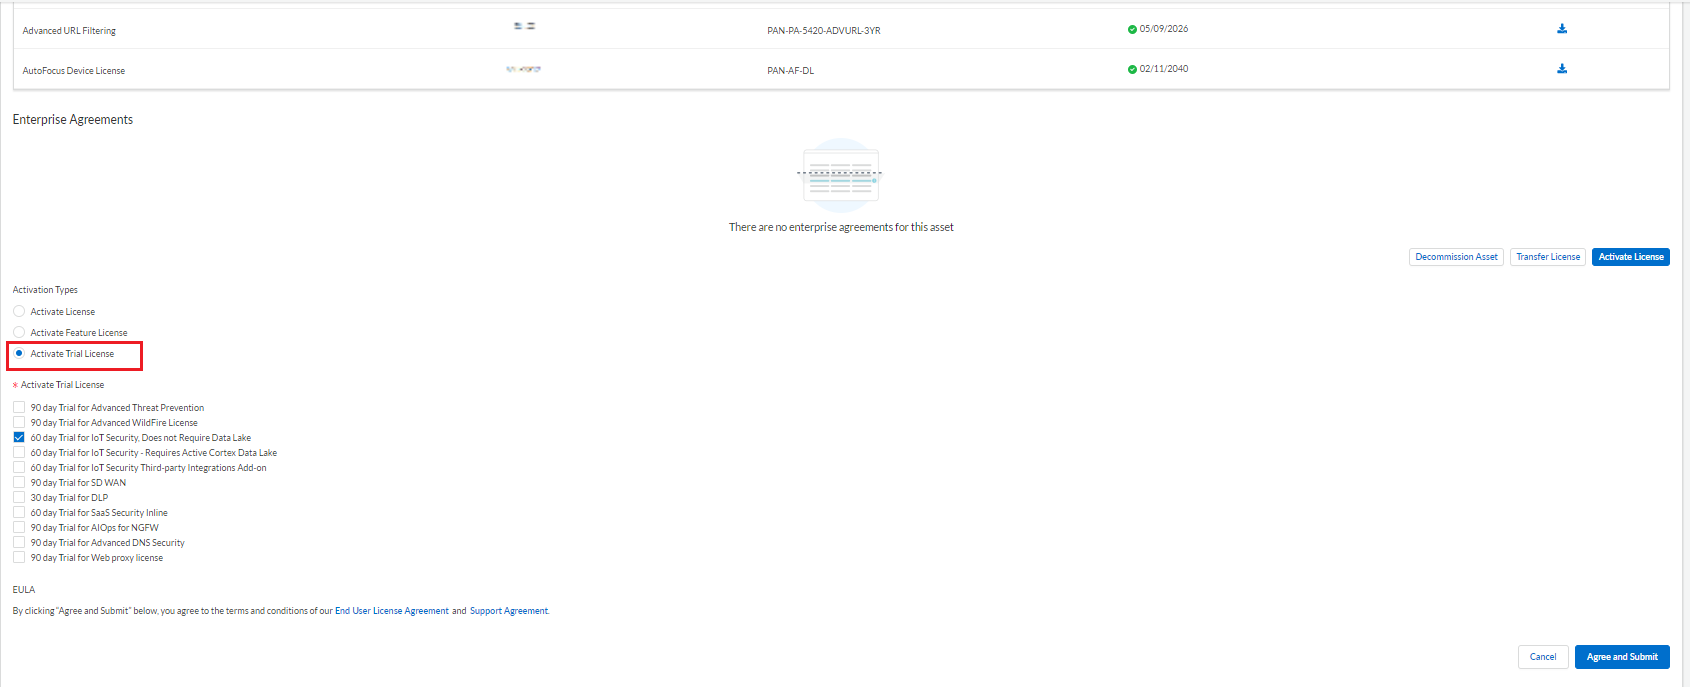Download the AutoFocus Device License key
This screenshot has width=1690, height=687.
click(x=1562, y=69)
